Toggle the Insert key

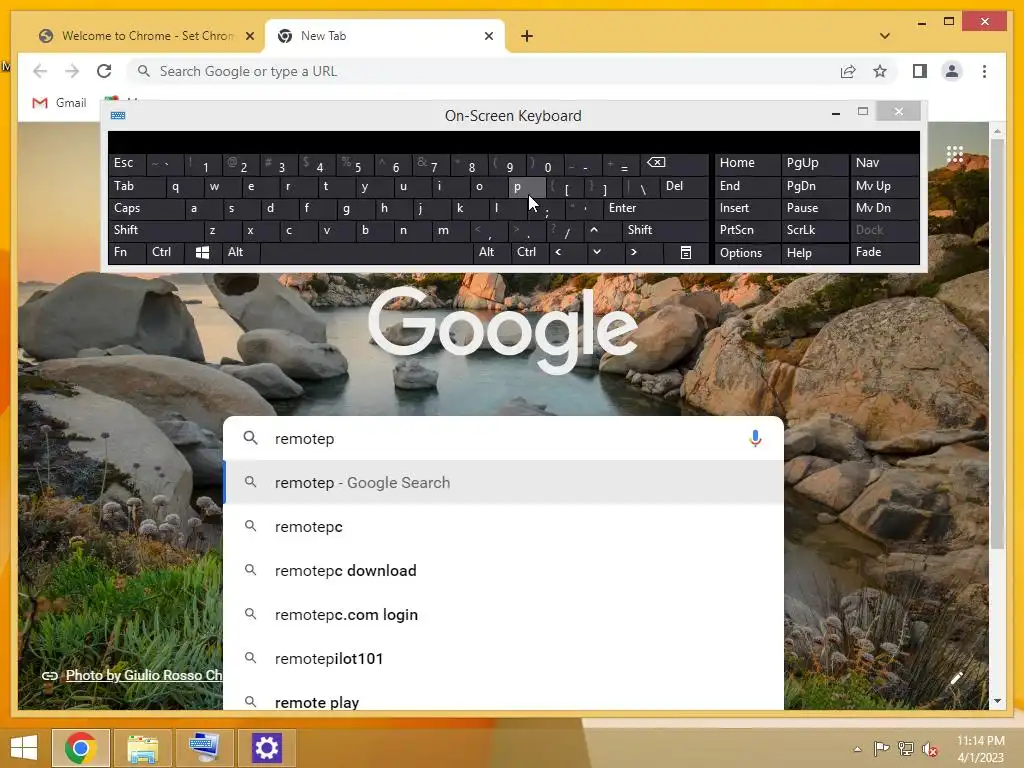[x=747, y=208]
